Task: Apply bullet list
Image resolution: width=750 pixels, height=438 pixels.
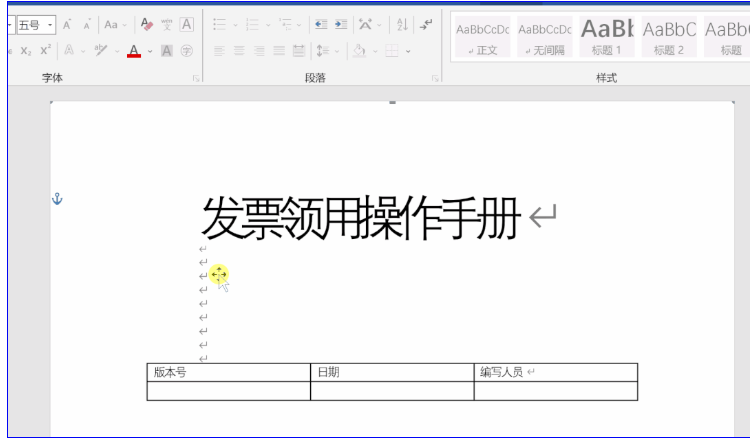Action: [x=220, y=24]
